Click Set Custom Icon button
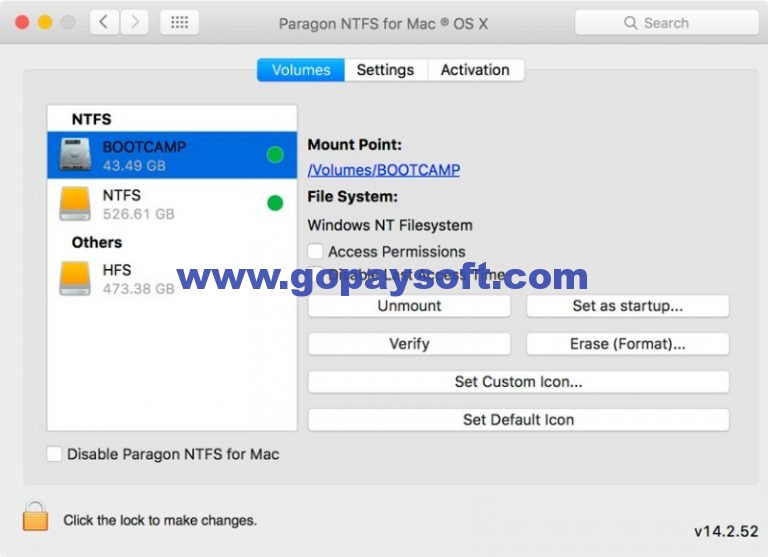This screenshot has height=557, width=768. [518, 382]
